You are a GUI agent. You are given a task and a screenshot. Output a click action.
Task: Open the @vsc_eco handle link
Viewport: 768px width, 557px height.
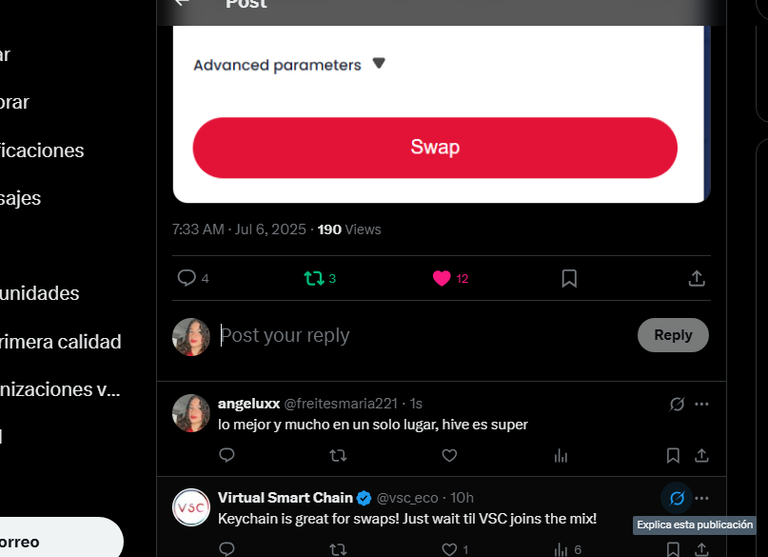(x=407, y=498)
